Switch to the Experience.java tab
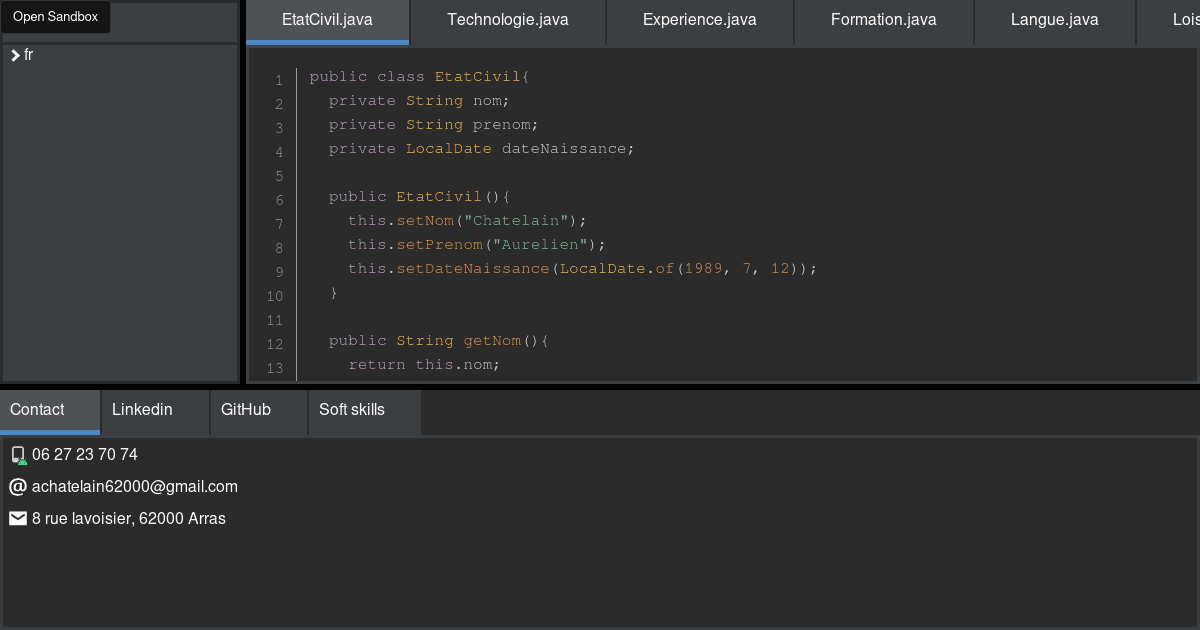The width and height of the screenshot is (1200, 630). click(x=698, y=18)
